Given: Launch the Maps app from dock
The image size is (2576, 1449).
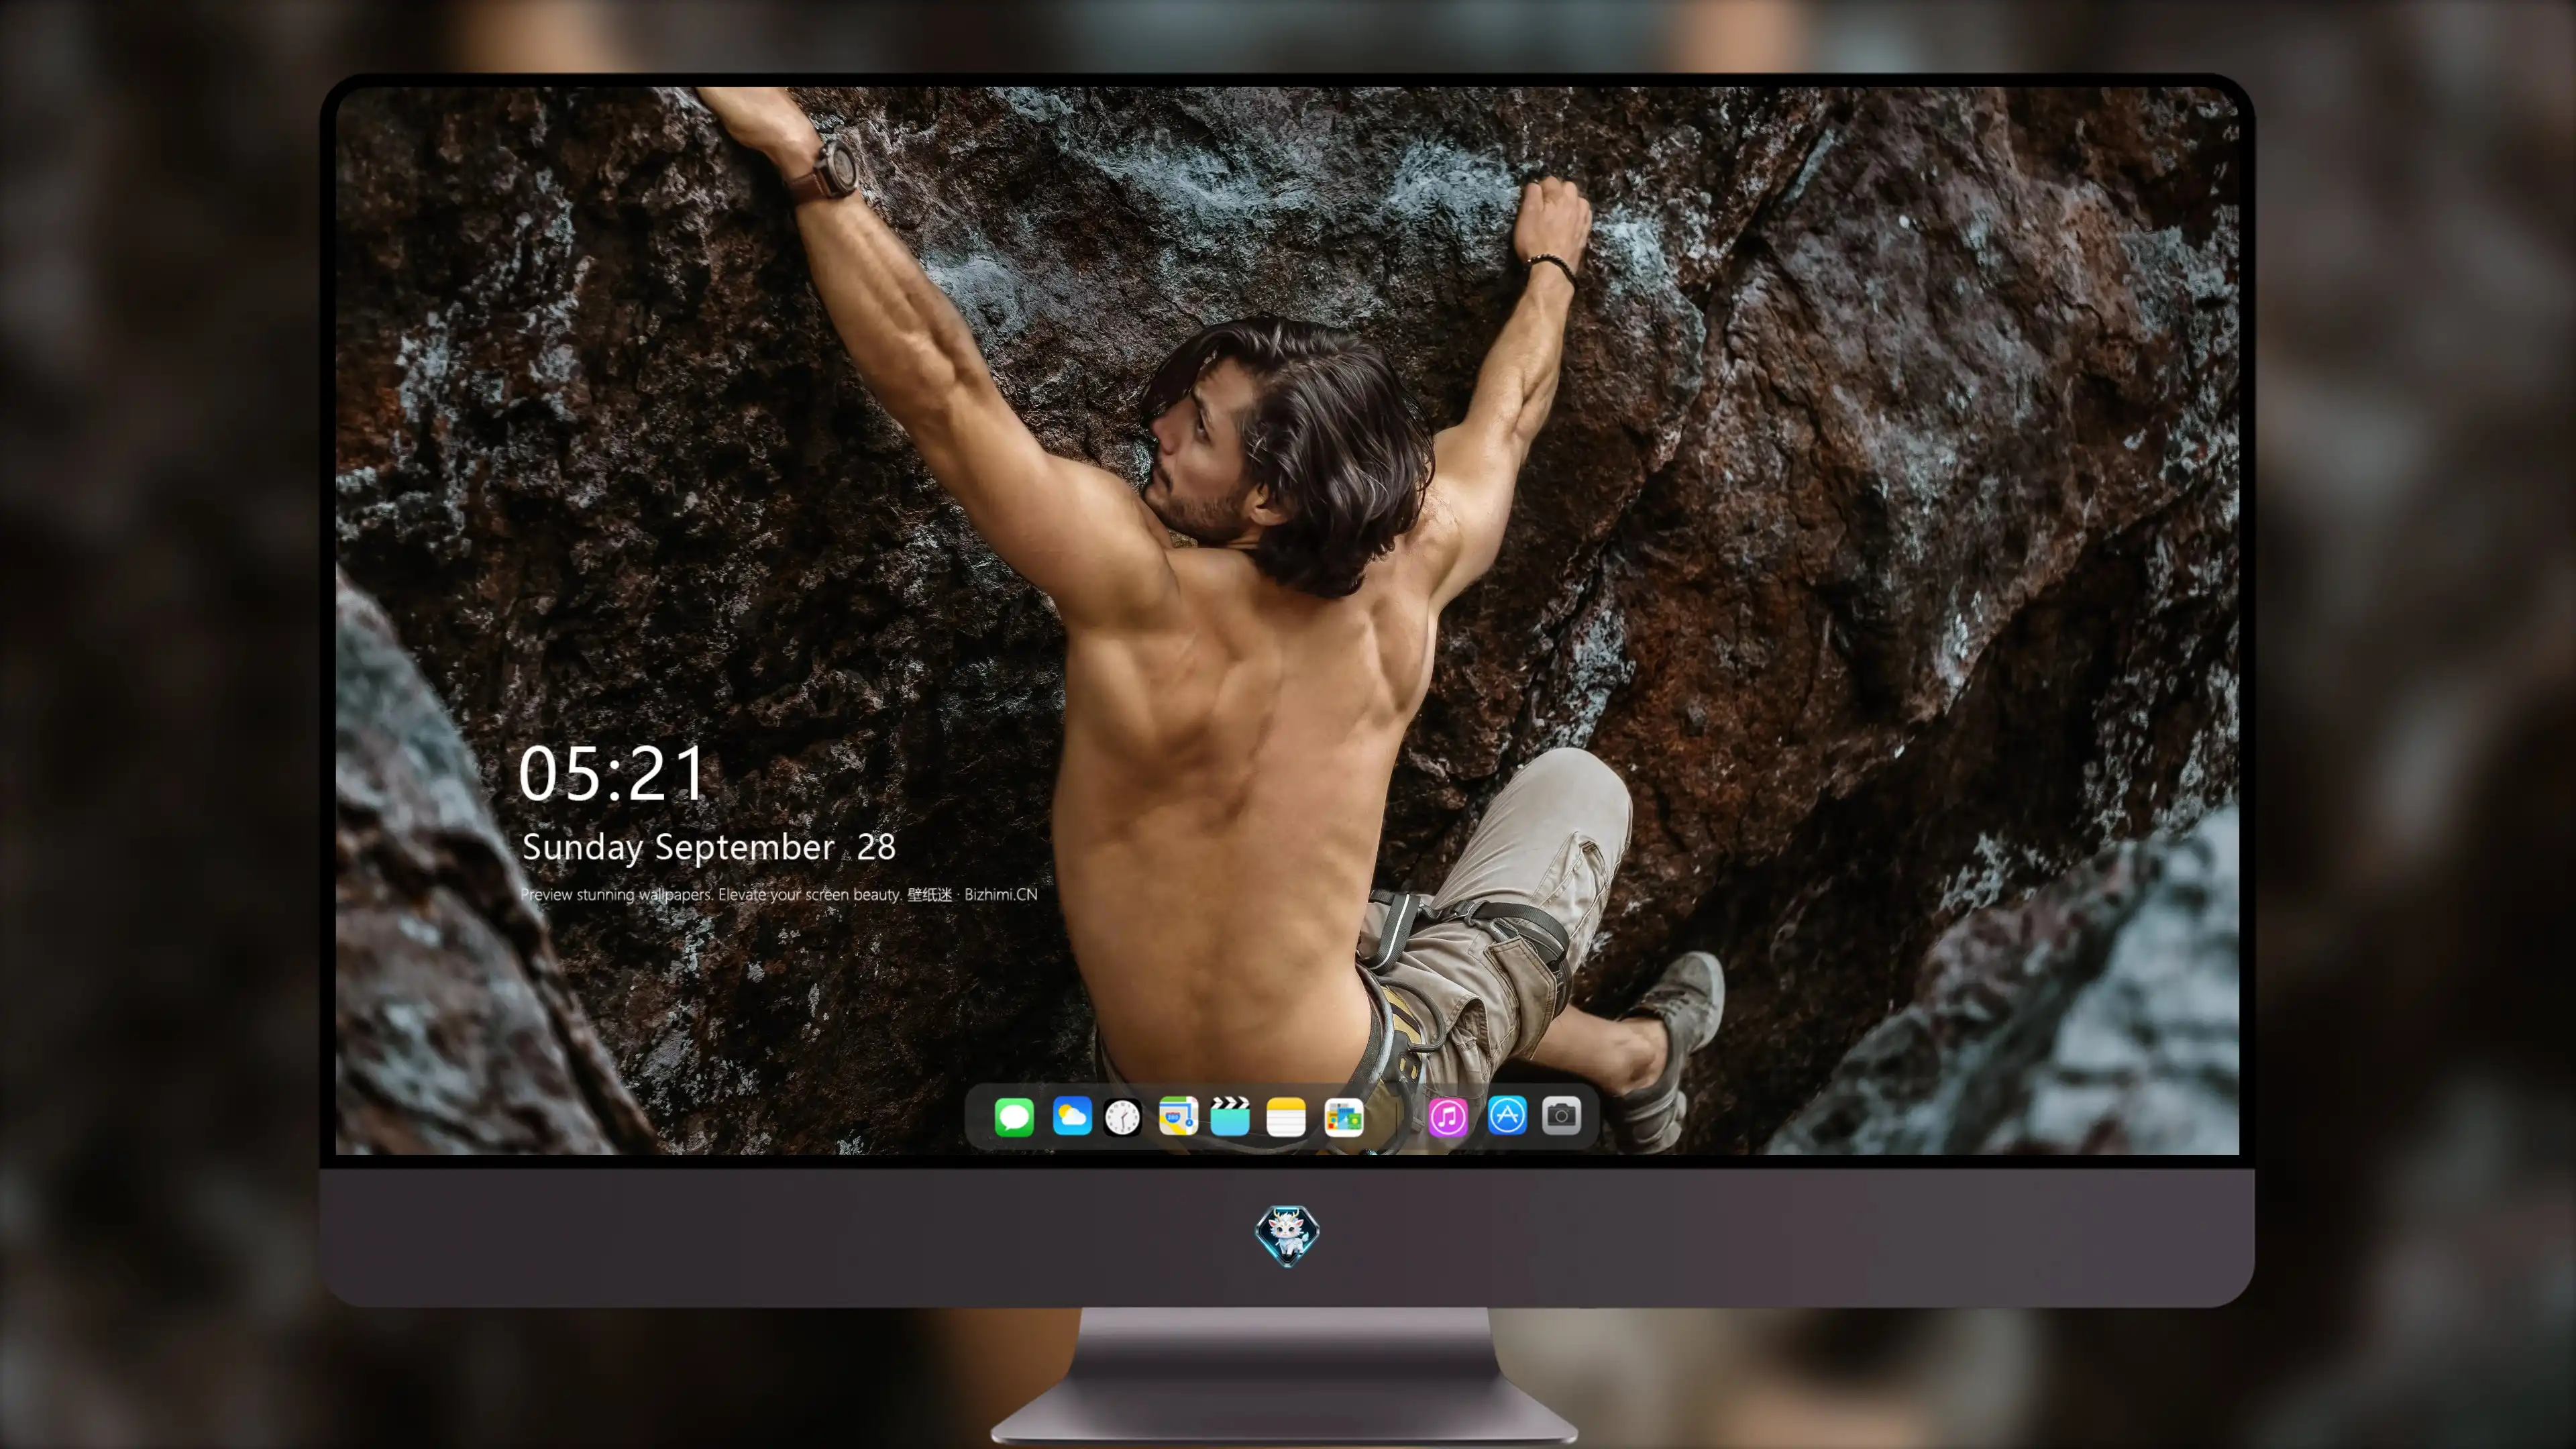Looking at the screenshot, I should tap(1178, 1116).
